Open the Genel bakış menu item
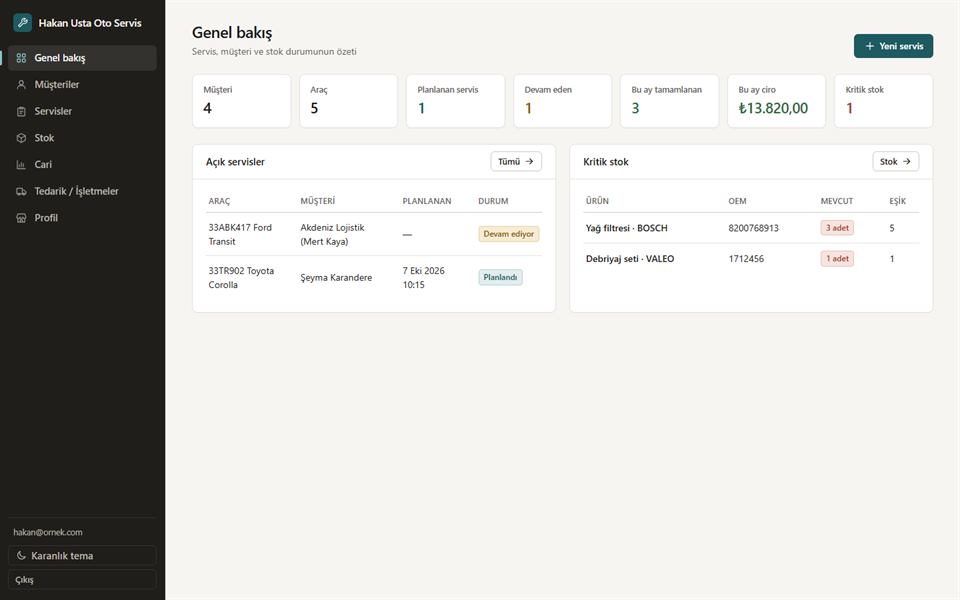Screen dimensions: 960x600 point(83,58)
